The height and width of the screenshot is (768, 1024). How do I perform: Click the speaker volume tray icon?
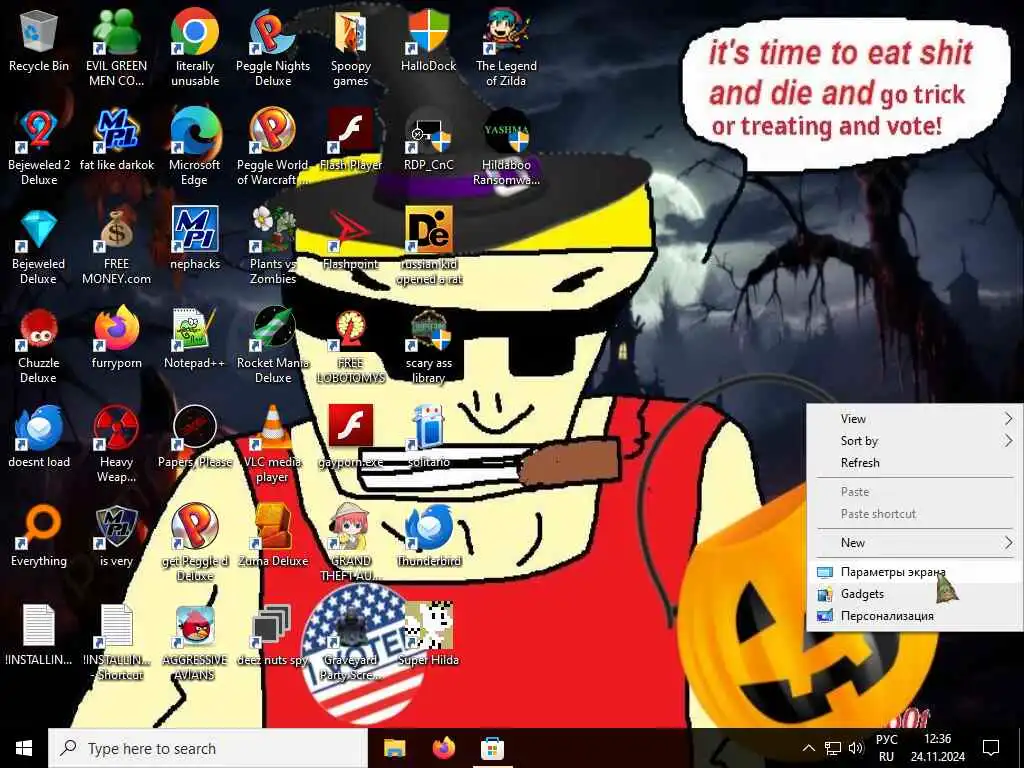pos(856,748)
